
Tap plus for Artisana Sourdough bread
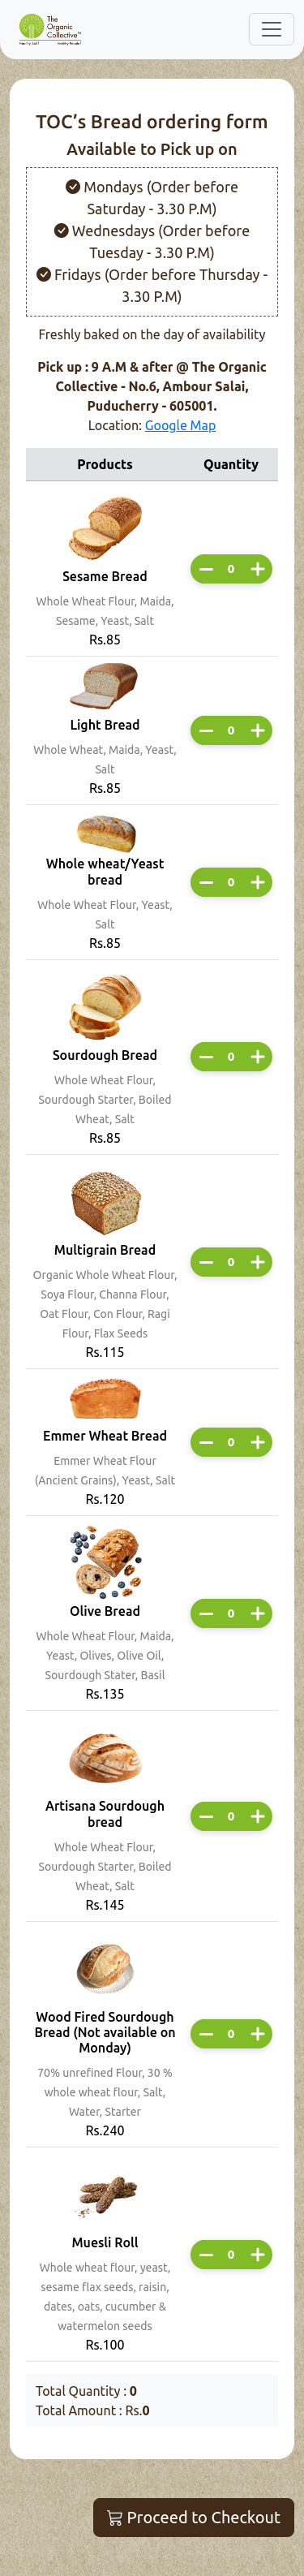tap(257, 1816)
